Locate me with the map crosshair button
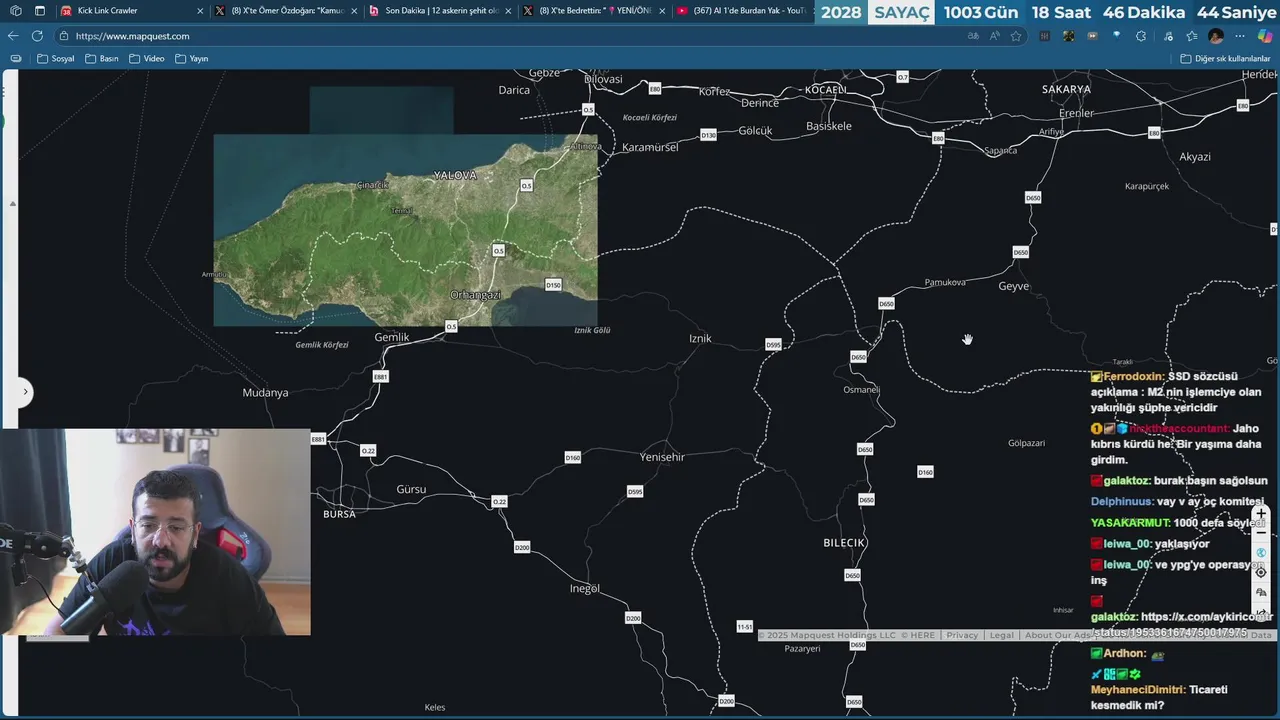Image resolution: width=1280 pixels, height=720 pixels. (x=1261, y=573)
